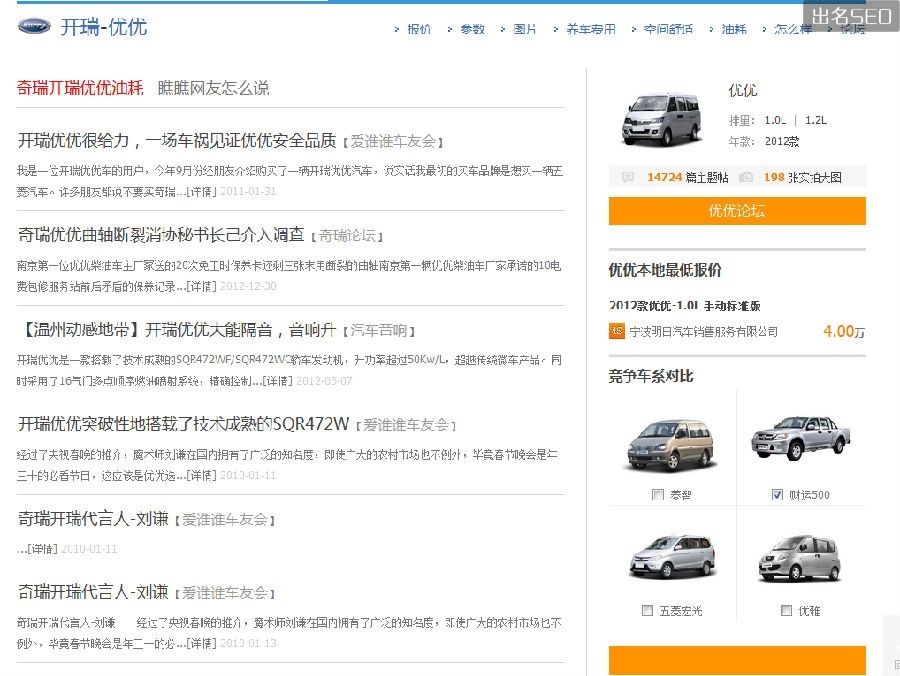Click the date 2011-01-31
This screenshot has height=676, width=900.
click(x=248, y=191)
